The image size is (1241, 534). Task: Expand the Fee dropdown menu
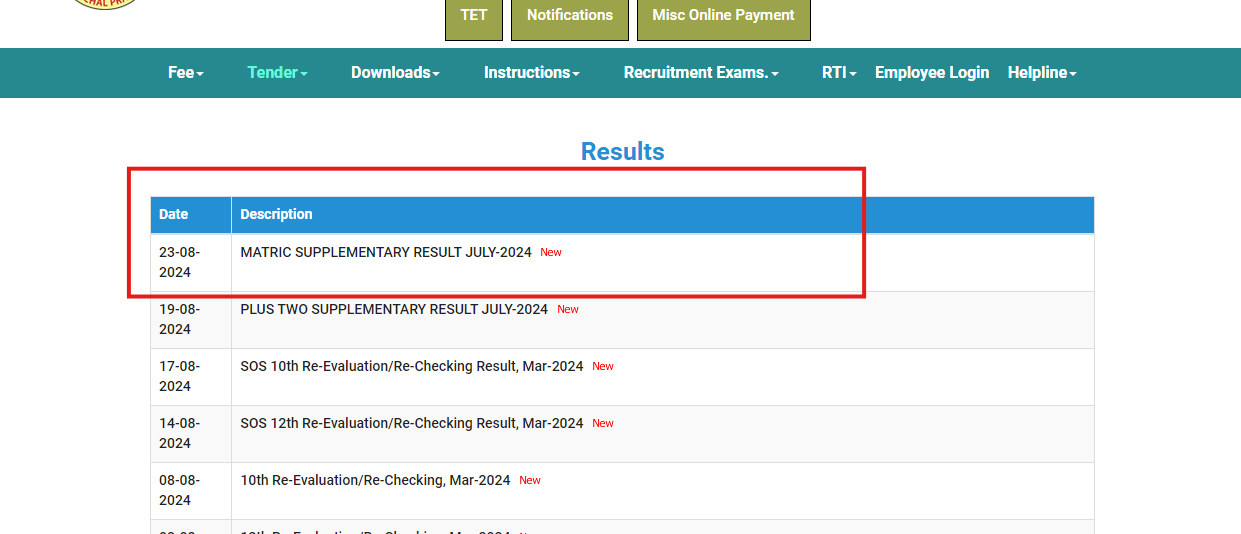[x=186, y=73]
